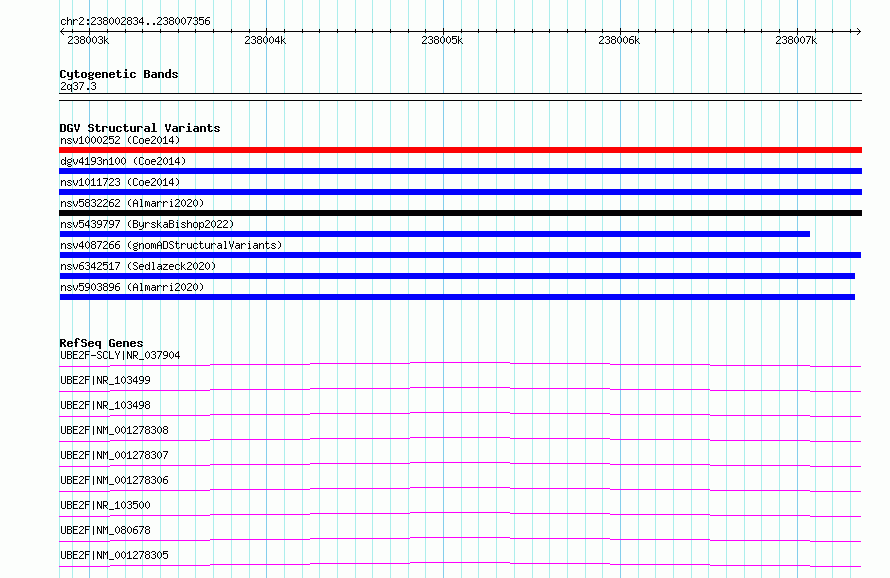Click the 238005k ruler label
The width and height of the screenshot is (890, 578).
click(442, 40)
